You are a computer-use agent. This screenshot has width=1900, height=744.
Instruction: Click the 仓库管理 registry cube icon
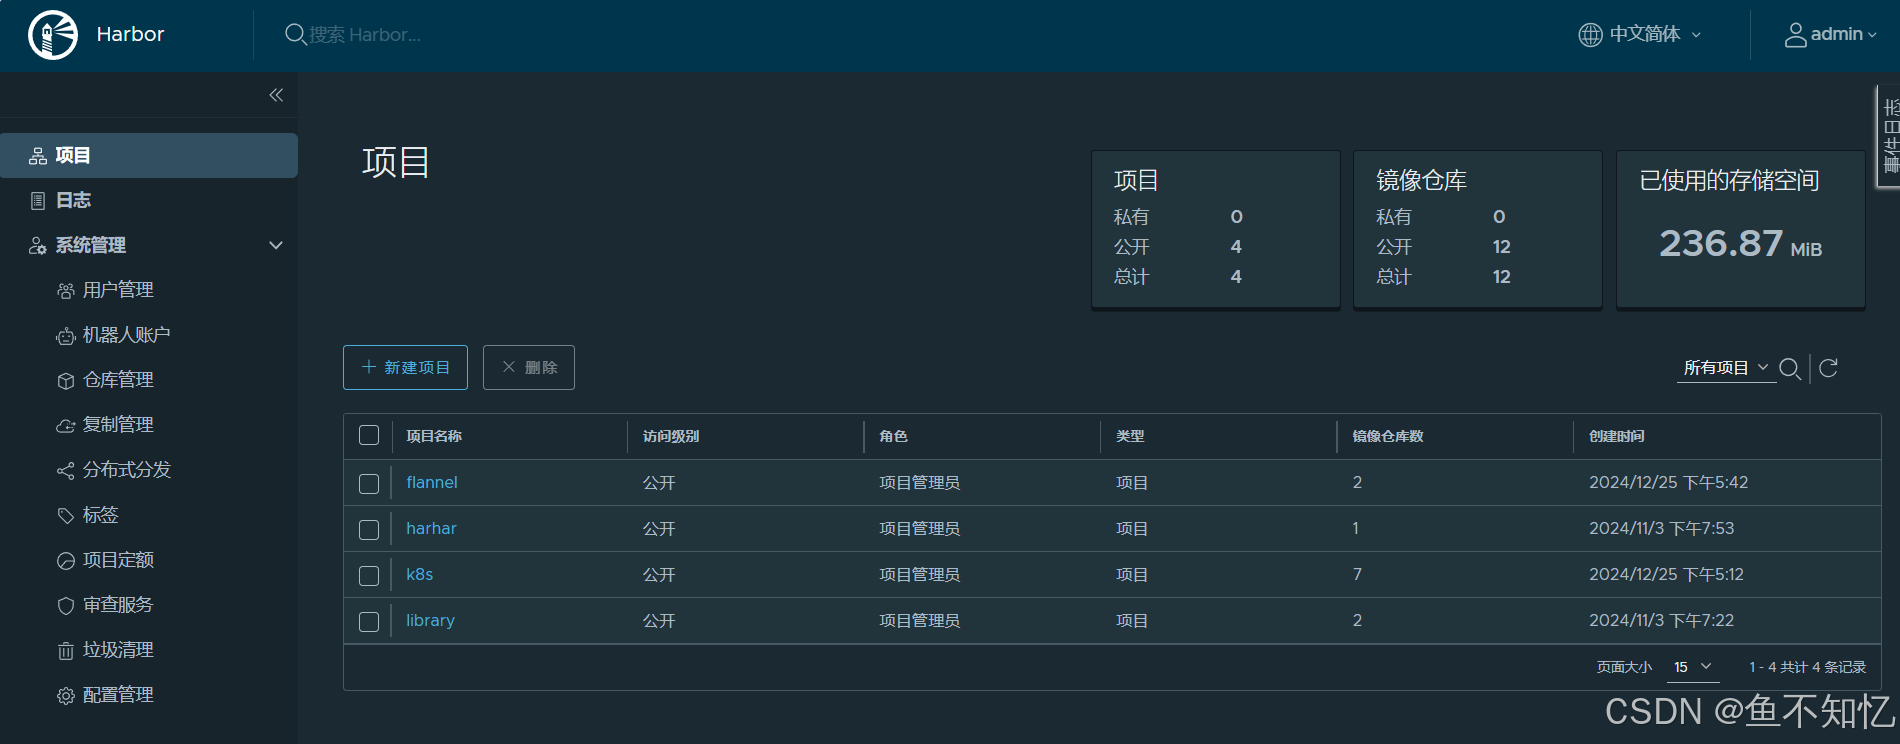66,381
